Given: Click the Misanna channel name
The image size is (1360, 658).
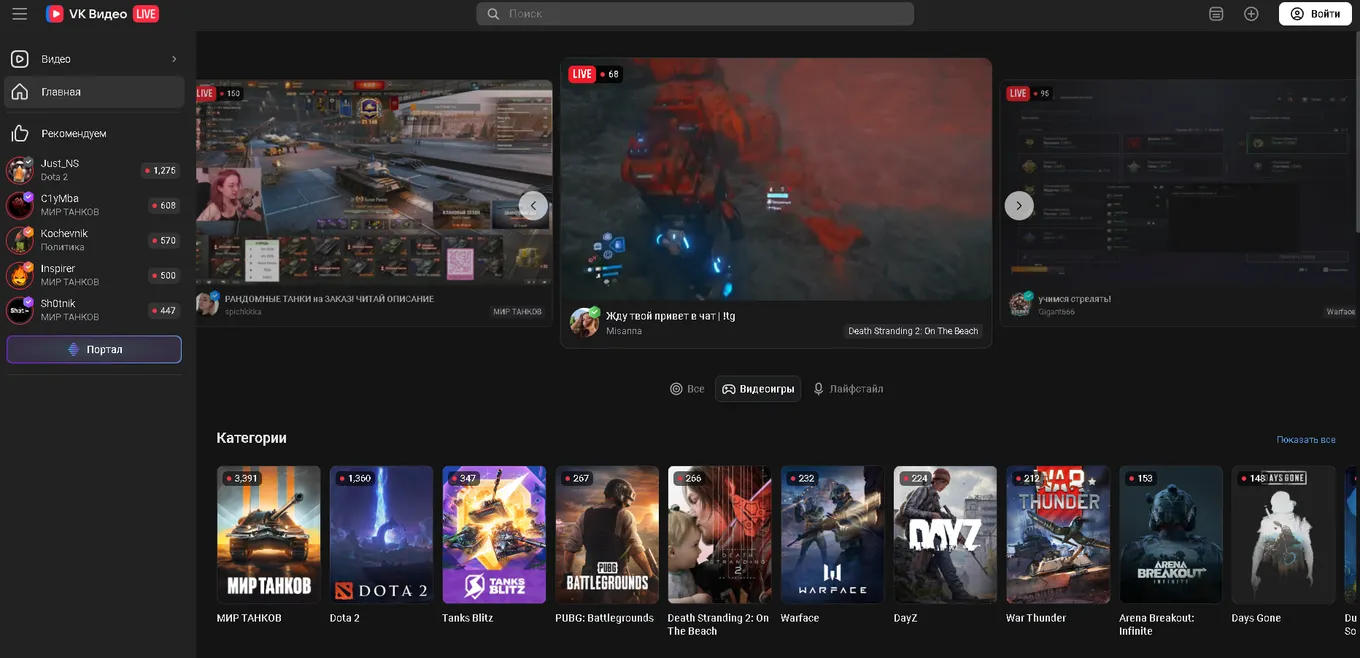Looking at the screenshot, I should coord(624,331).
